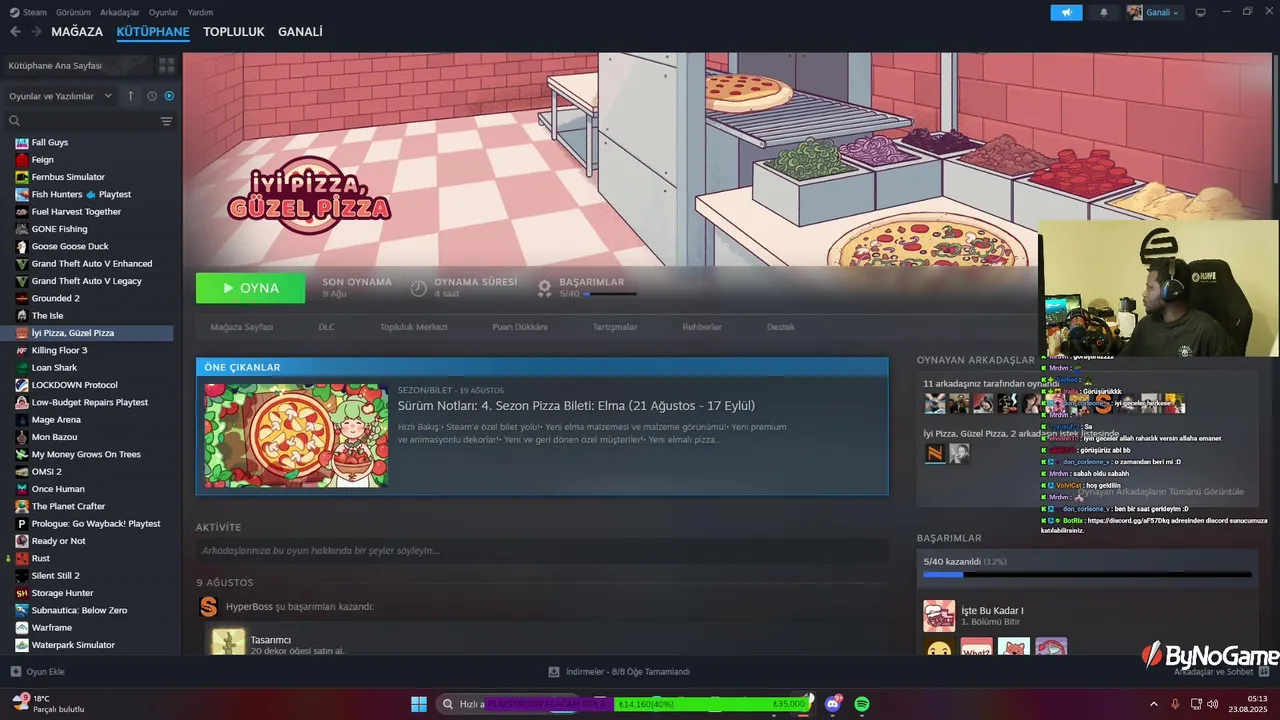Go forward with the right arrow
The width and height of the screenshot is (1280, 720).
point(36,32)
